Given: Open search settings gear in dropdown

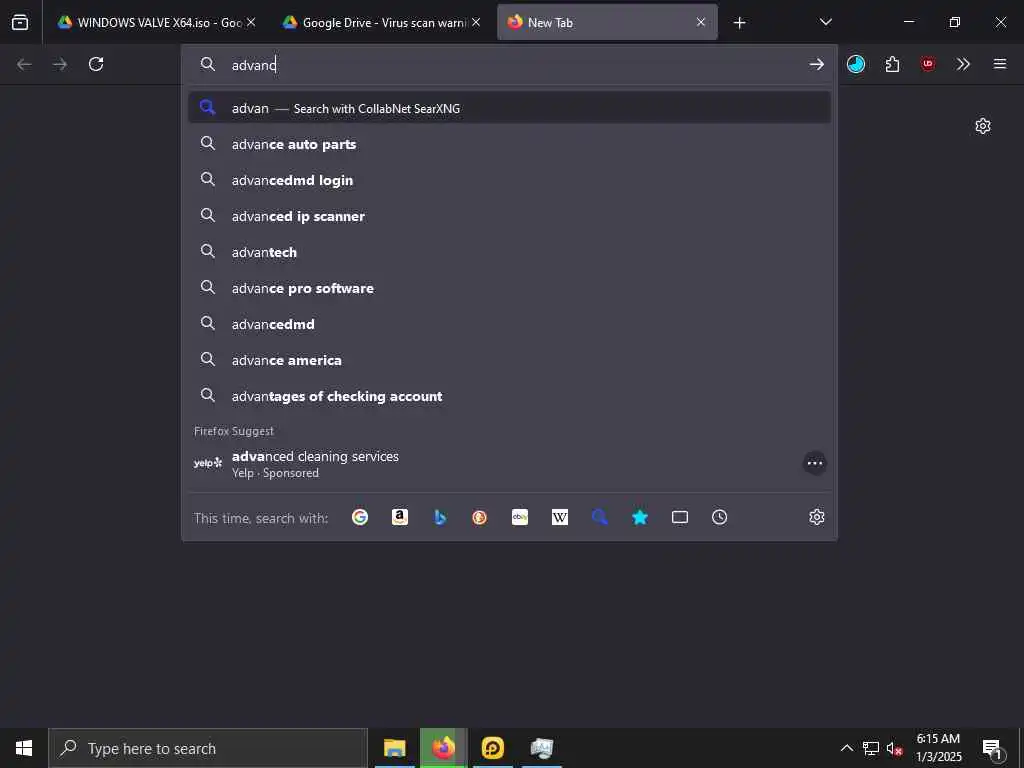Looking at the screenshot, I should tap(816, 517).
